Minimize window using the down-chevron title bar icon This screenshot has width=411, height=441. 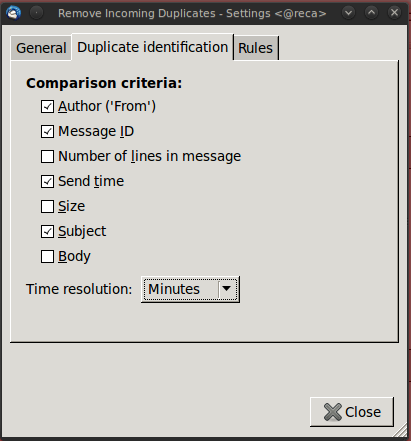pyautogui.click(x=348, y=13)
